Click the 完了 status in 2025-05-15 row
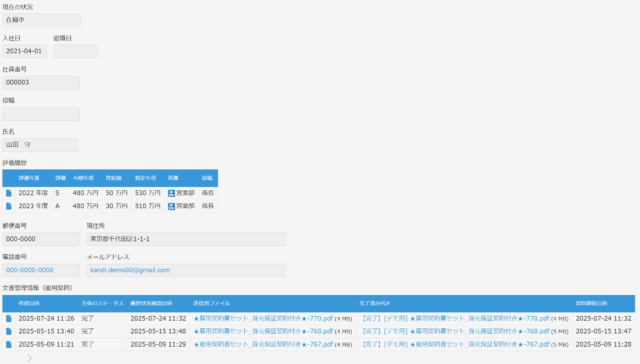 87,331
